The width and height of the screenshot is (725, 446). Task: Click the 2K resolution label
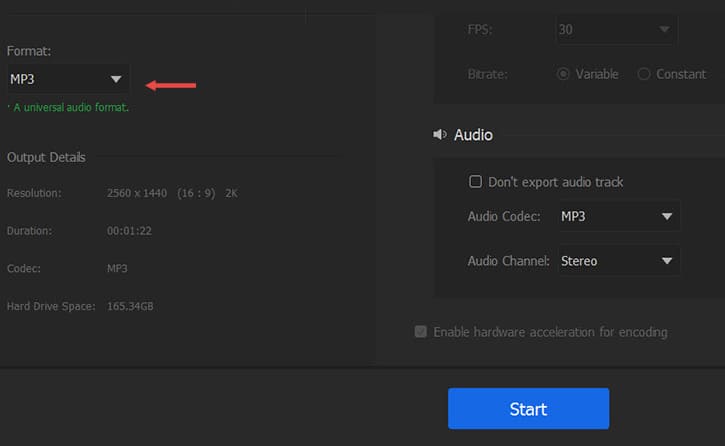pos(231,193)
